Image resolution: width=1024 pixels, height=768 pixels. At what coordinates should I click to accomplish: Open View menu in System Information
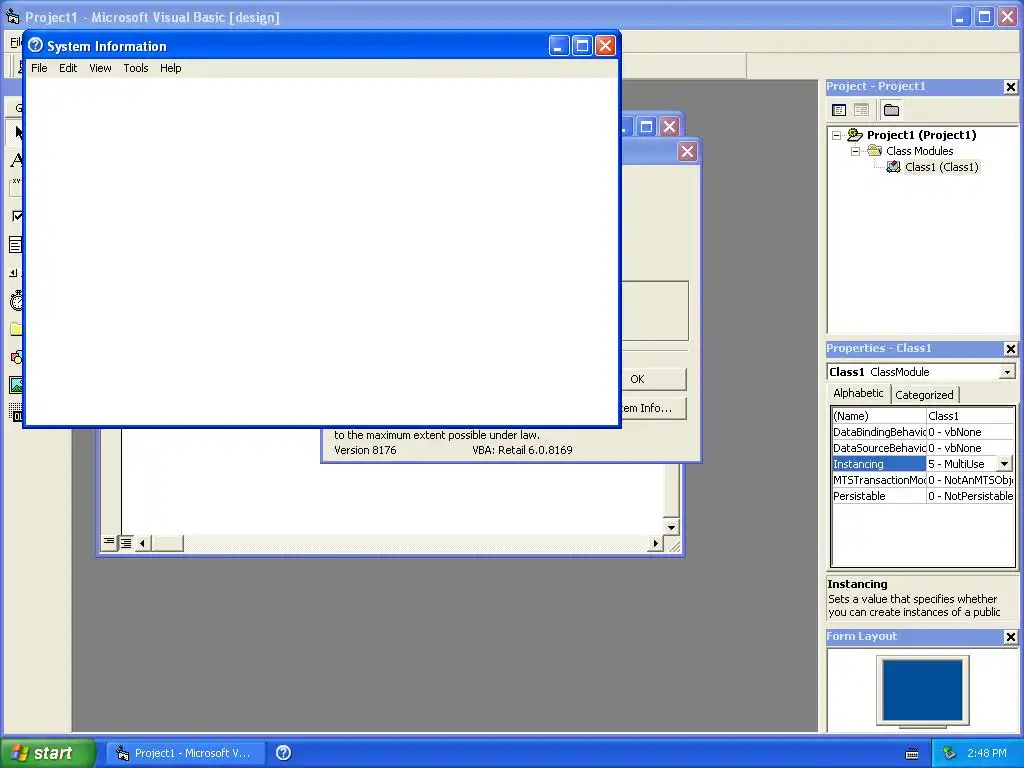click(x=100, y=68)
